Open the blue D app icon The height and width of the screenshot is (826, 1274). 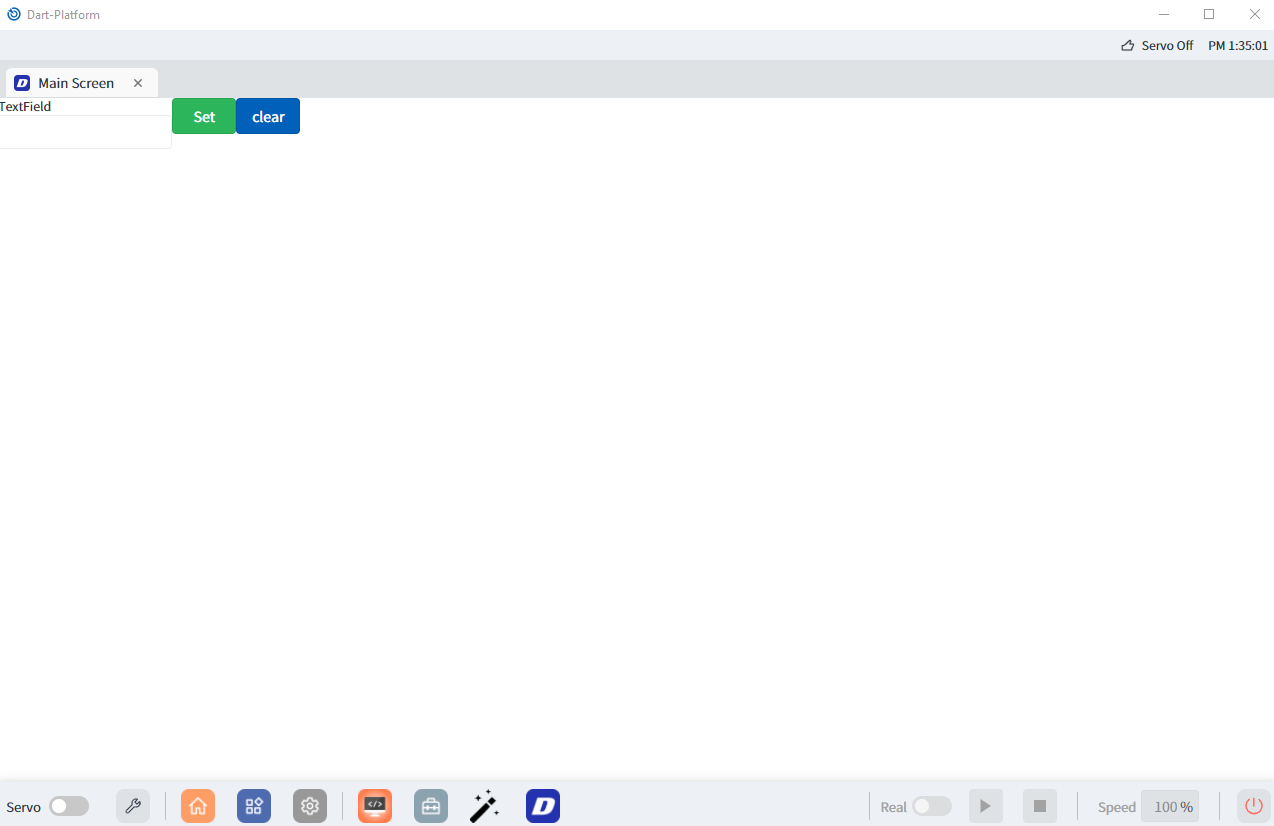point(543,806)
